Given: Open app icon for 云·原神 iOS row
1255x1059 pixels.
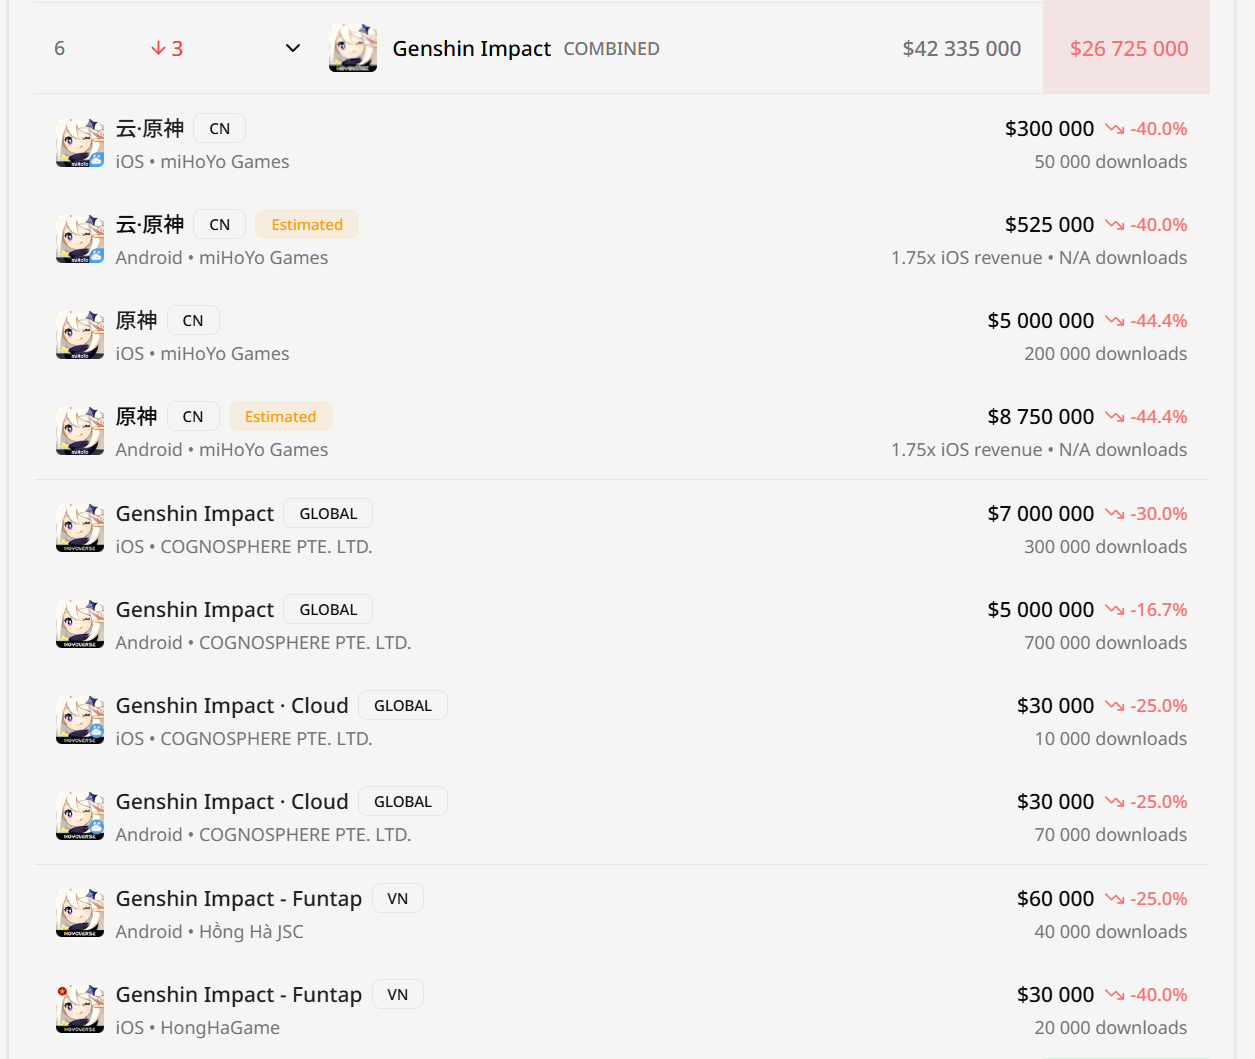Looking at the screenshot, I should tap(80, 143).
